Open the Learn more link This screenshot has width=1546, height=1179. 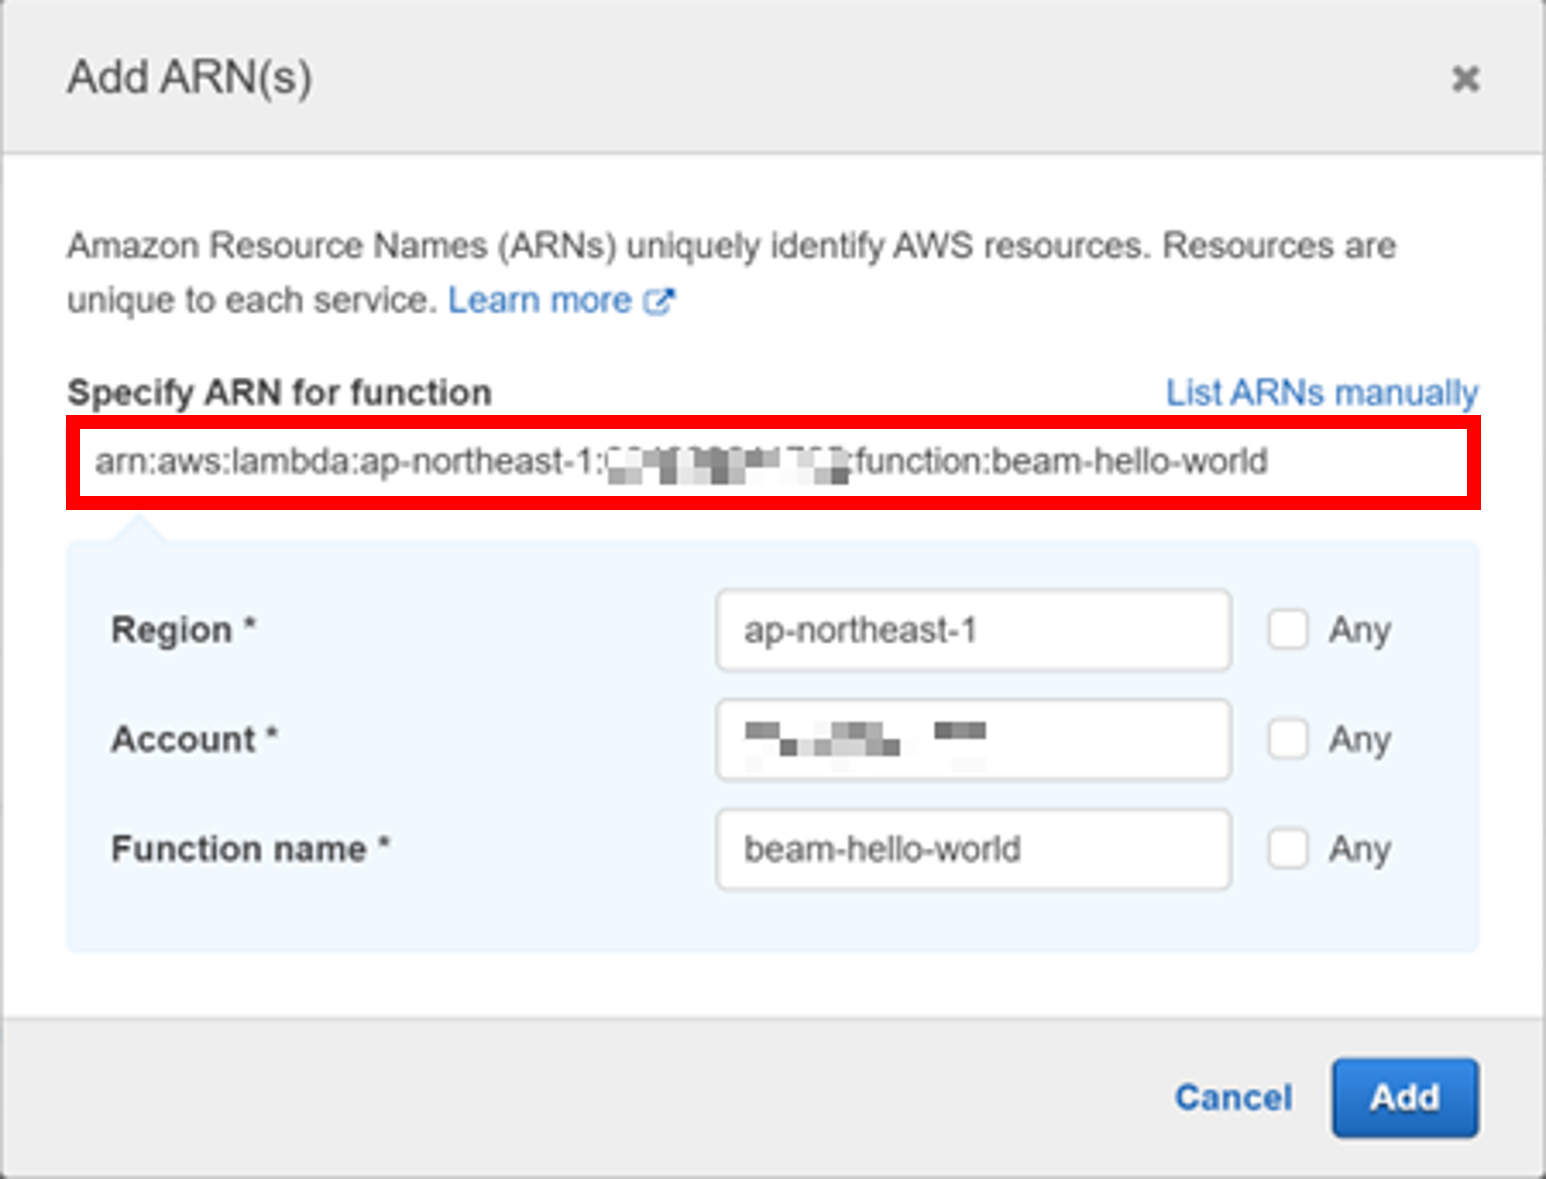pyautogui.click(x=540, y=300)
